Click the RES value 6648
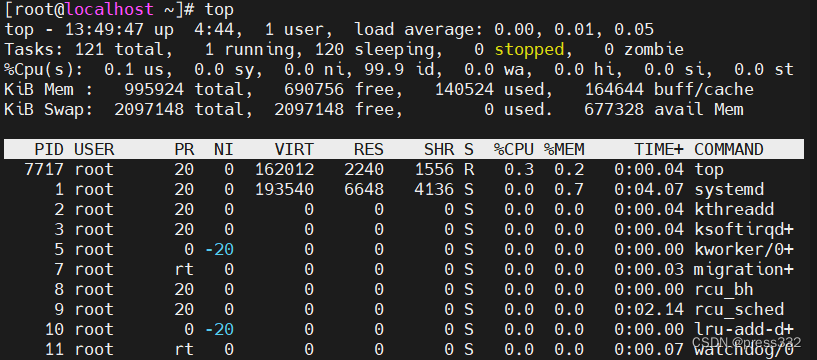The width and height of the screenshot is (817, 360). [x=364, y=189]
